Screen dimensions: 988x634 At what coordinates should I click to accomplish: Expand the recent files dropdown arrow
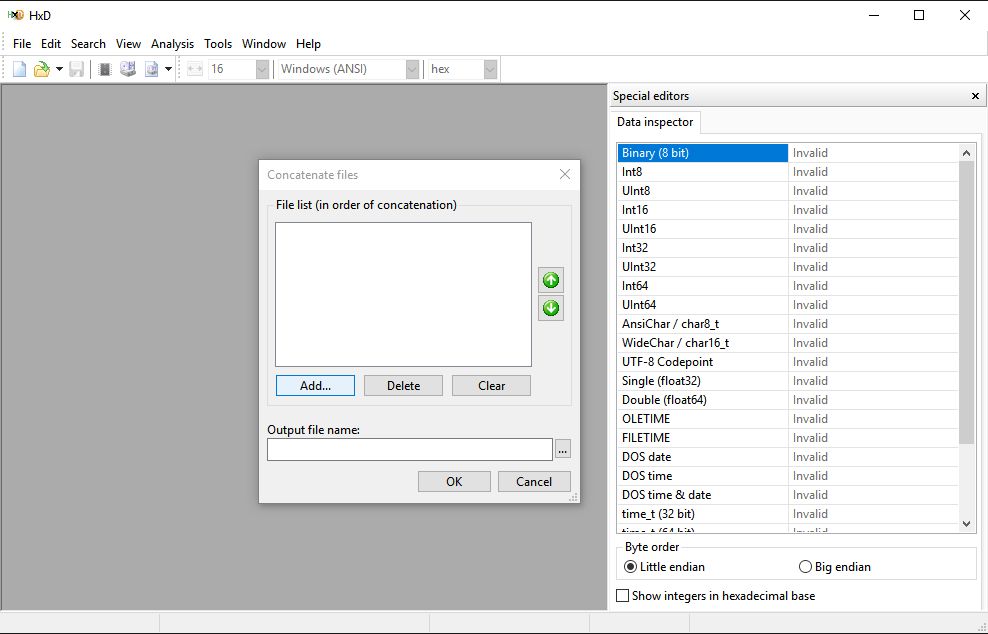click(59, 69)
